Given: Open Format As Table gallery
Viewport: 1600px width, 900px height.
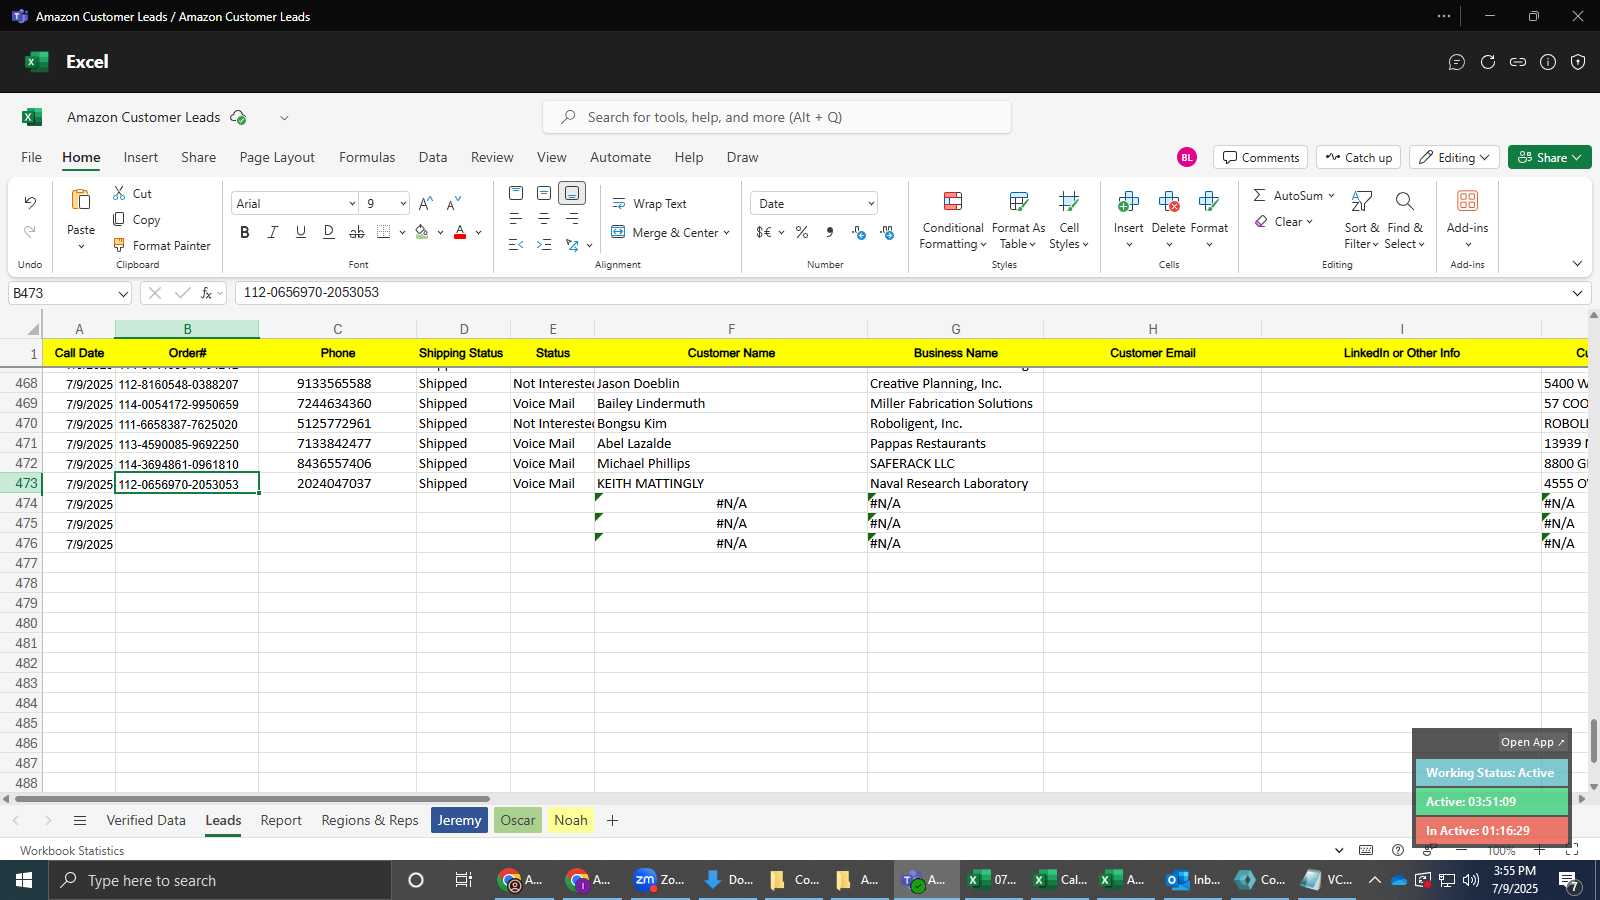Looking at the screenshot, I should click(1018, 220).
